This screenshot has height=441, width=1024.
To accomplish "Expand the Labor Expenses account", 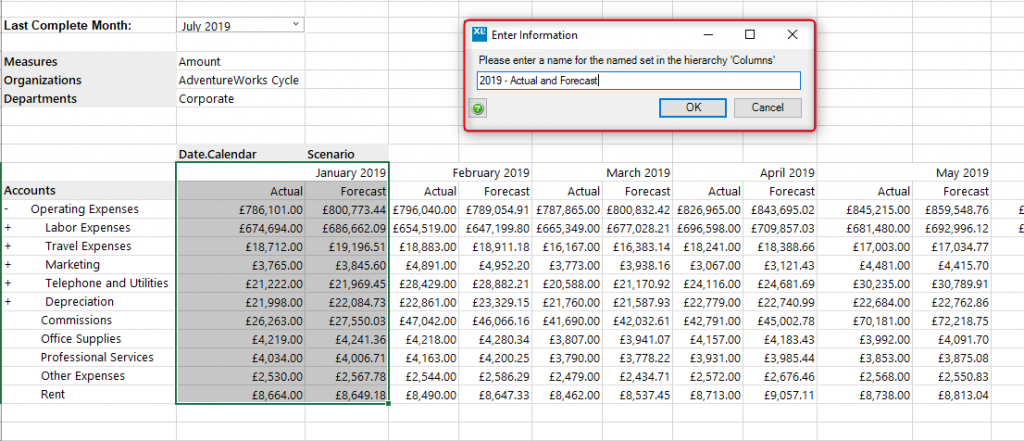I will (x=7, y=228).
